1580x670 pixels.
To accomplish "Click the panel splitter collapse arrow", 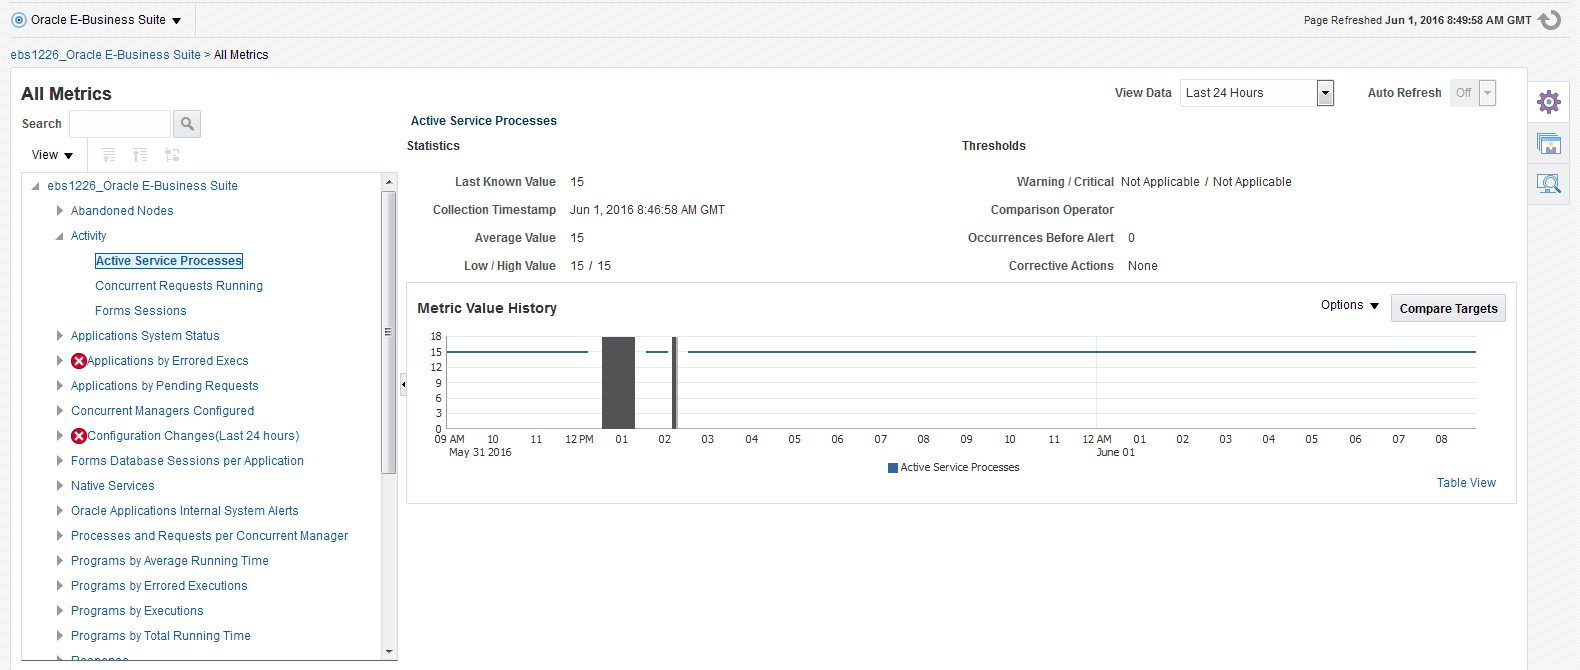I will [x=403, y=384].
